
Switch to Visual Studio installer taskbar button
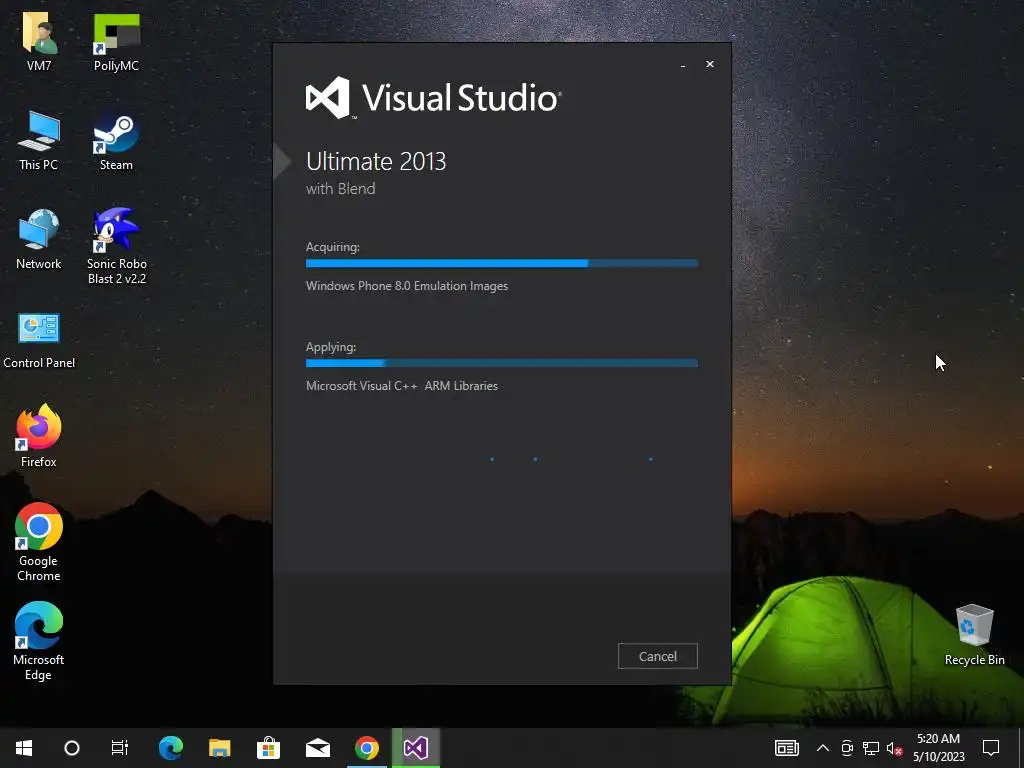tap(416, 748)
